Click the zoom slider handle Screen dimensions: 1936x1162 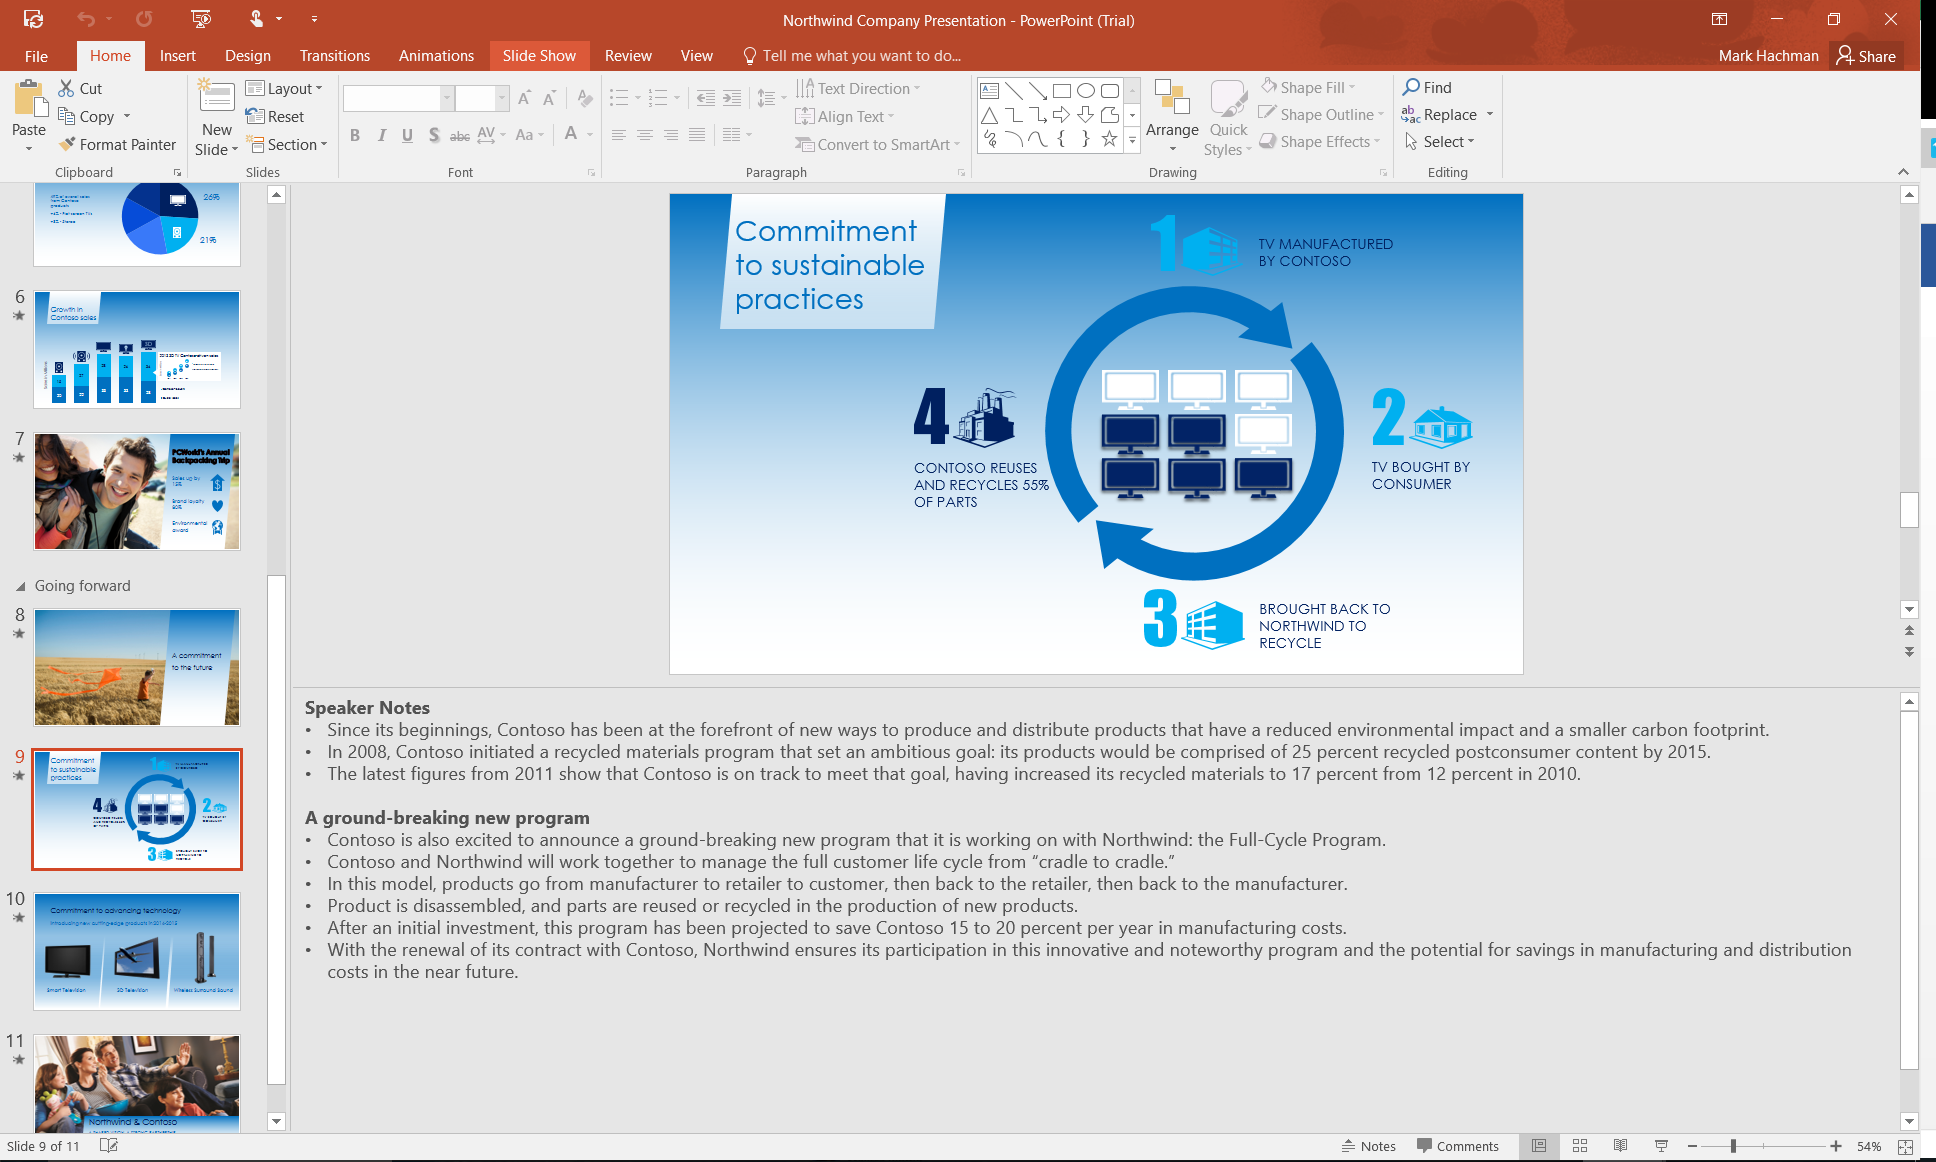point(1733,1146)
